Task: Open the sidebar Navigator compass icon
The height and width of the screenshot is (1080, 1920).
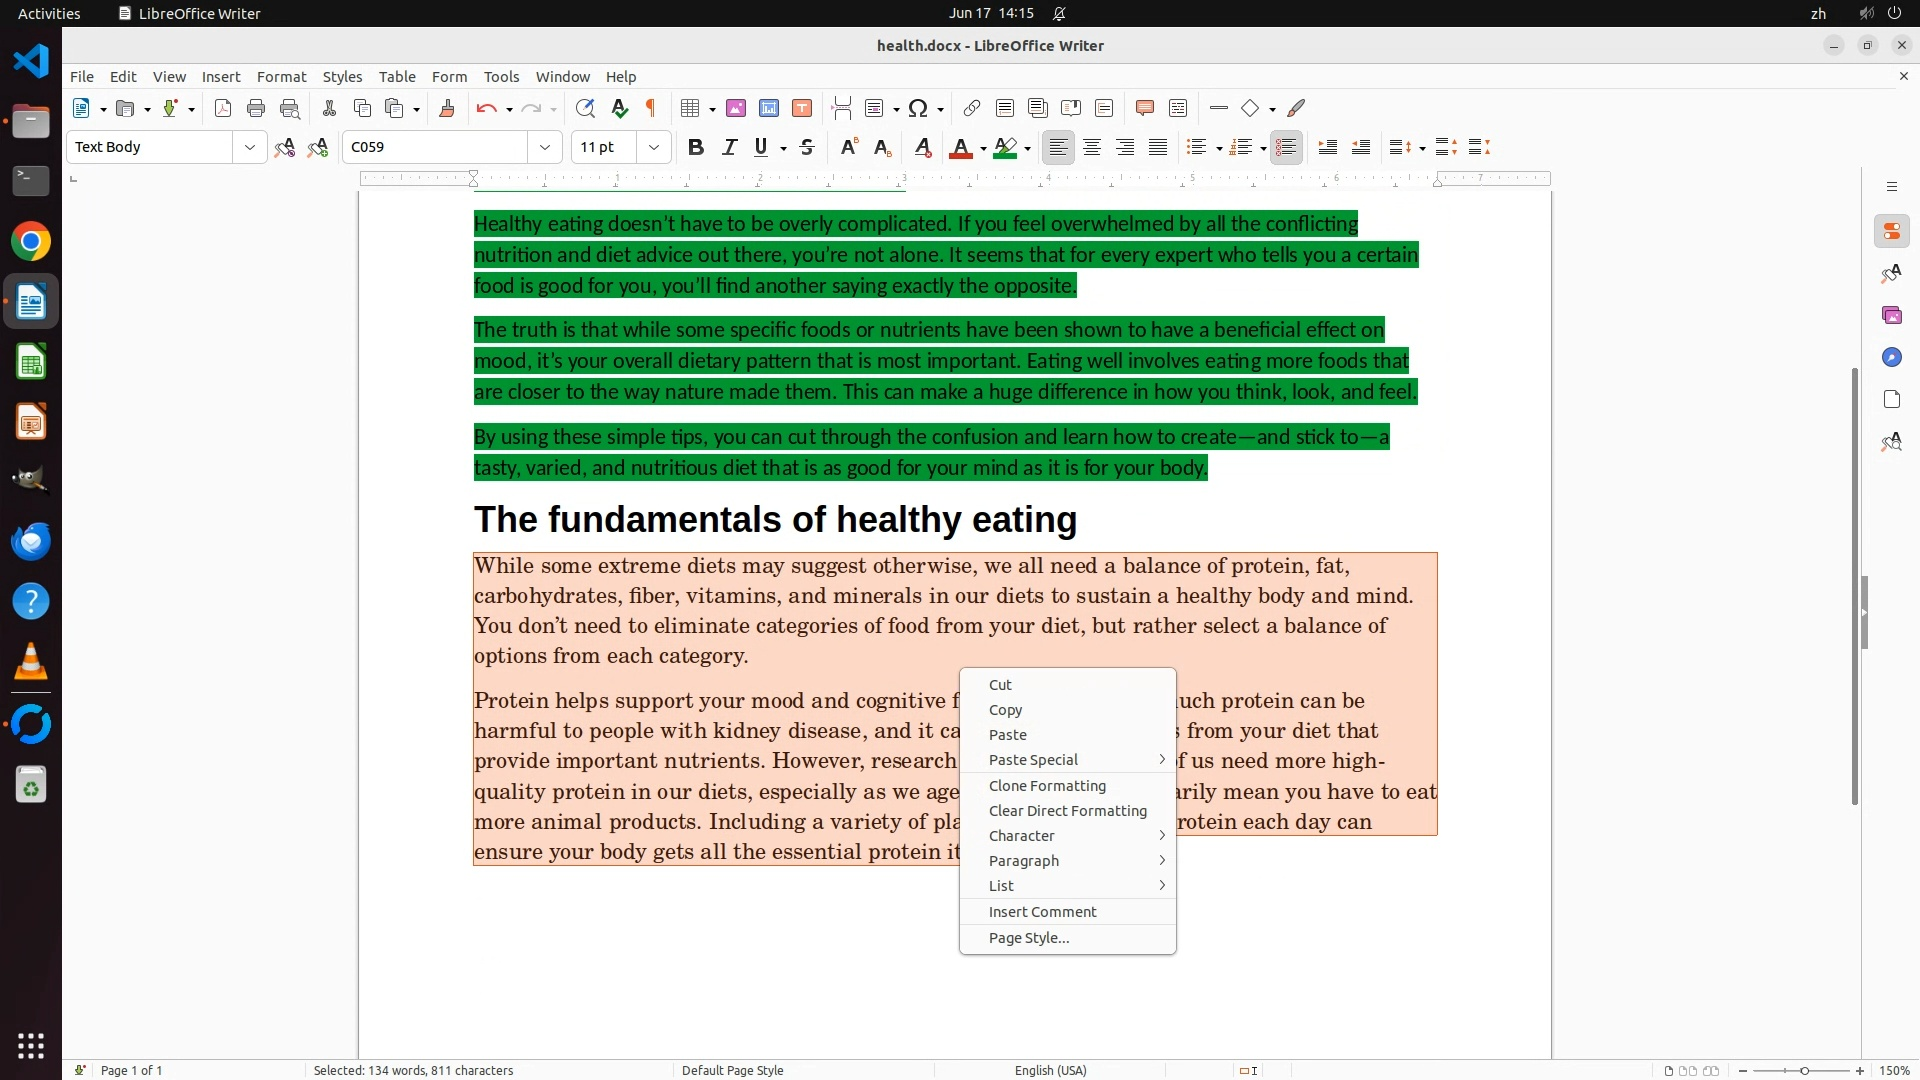Action: 1891,357
